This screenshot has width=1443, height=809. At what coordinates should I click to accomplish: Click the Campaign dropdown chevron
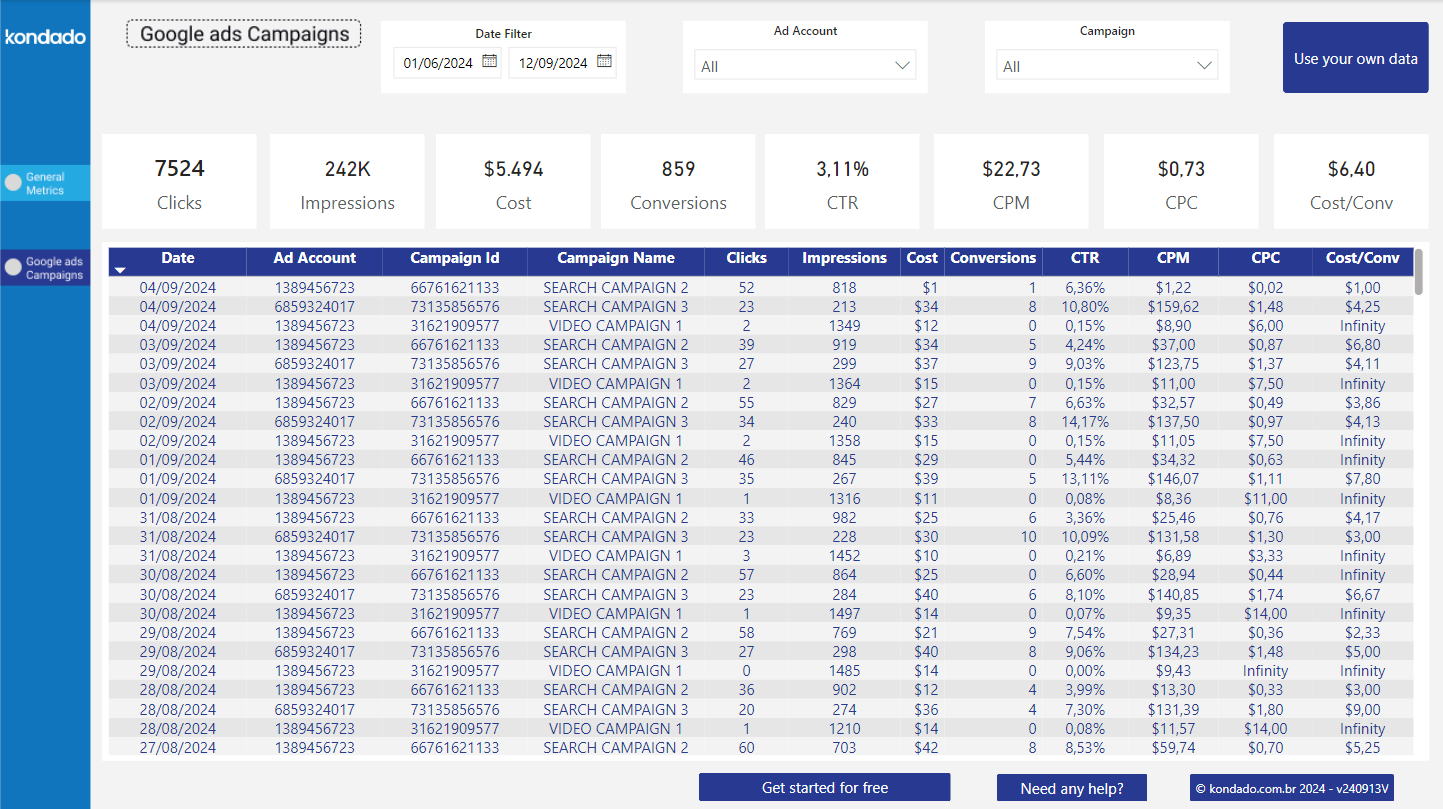pyautogui.click(x=1206, y=63)
